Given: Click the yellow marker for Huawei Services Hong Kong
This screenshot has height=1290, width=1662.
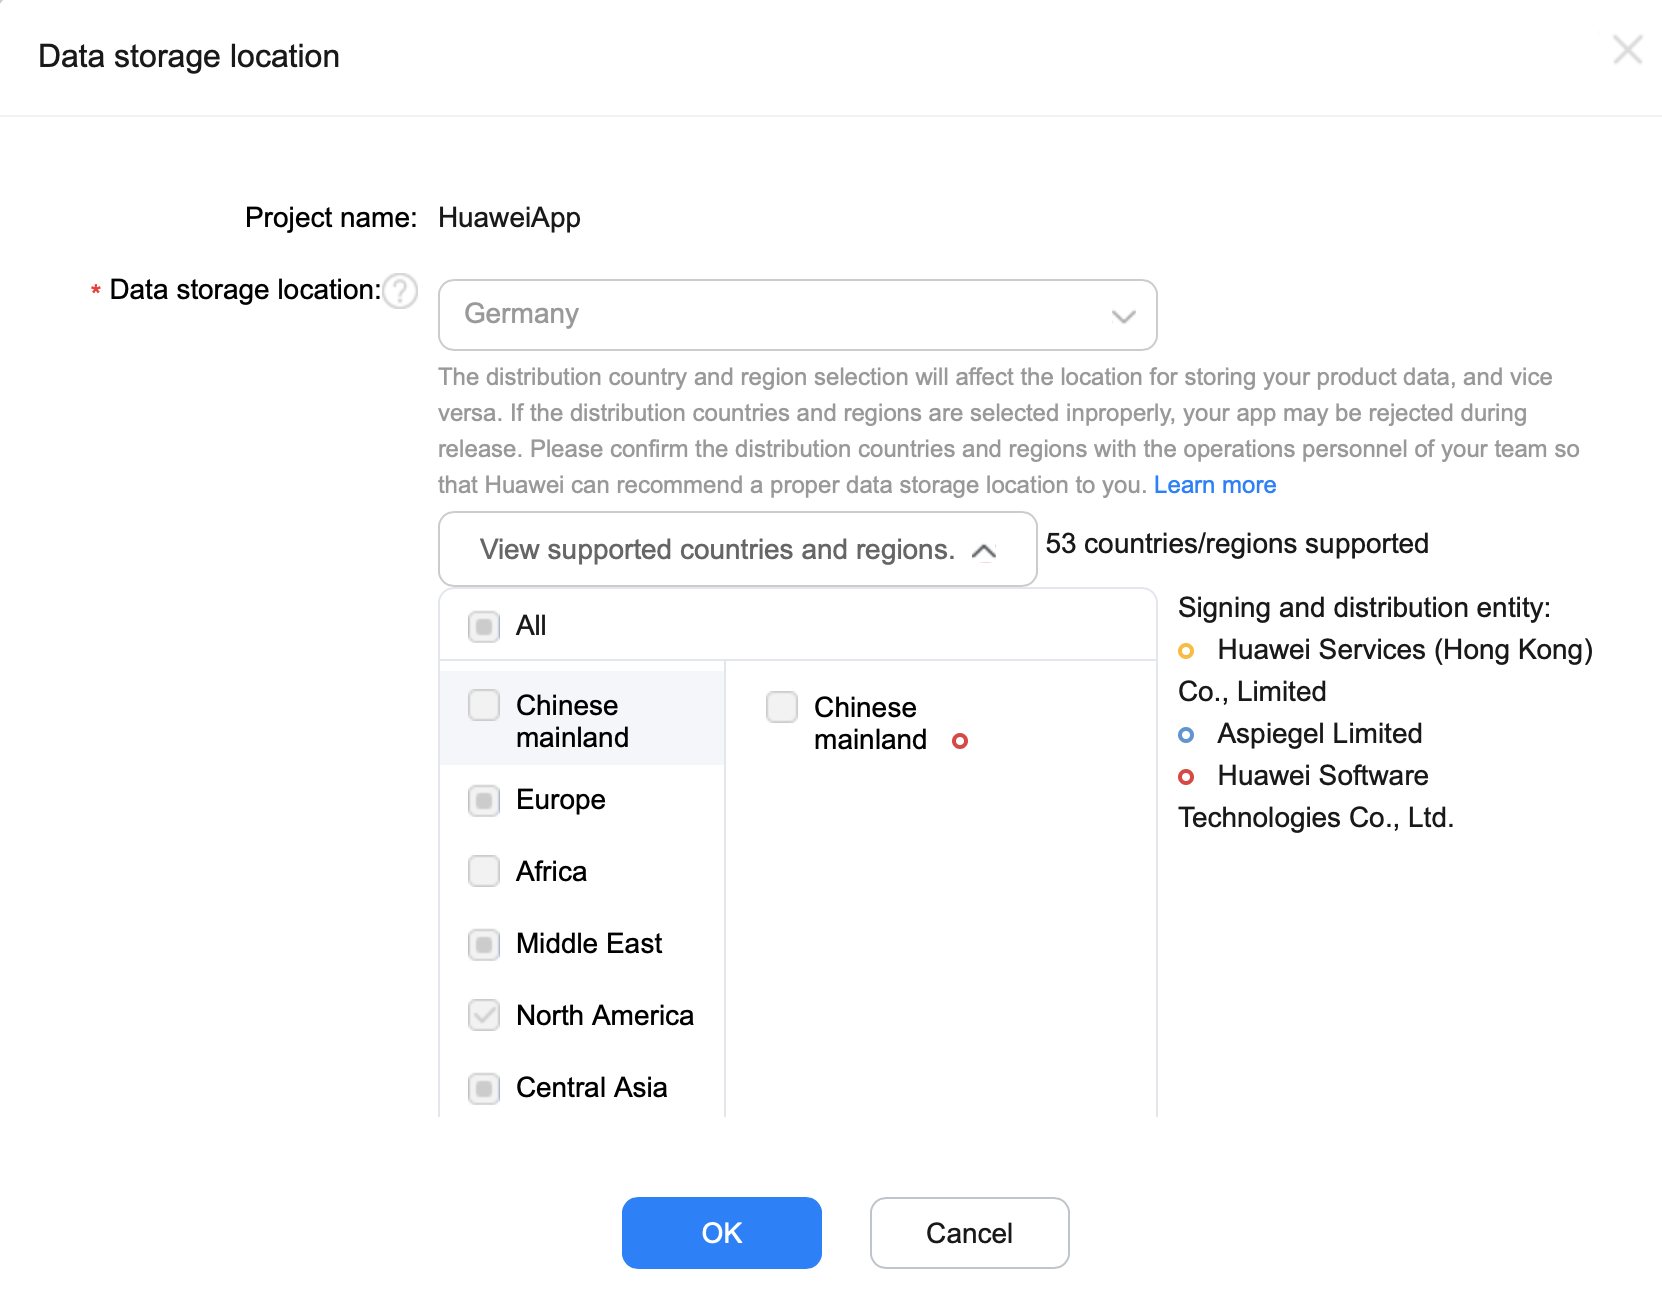Looking at the screenshot, I should (1186, 651).
